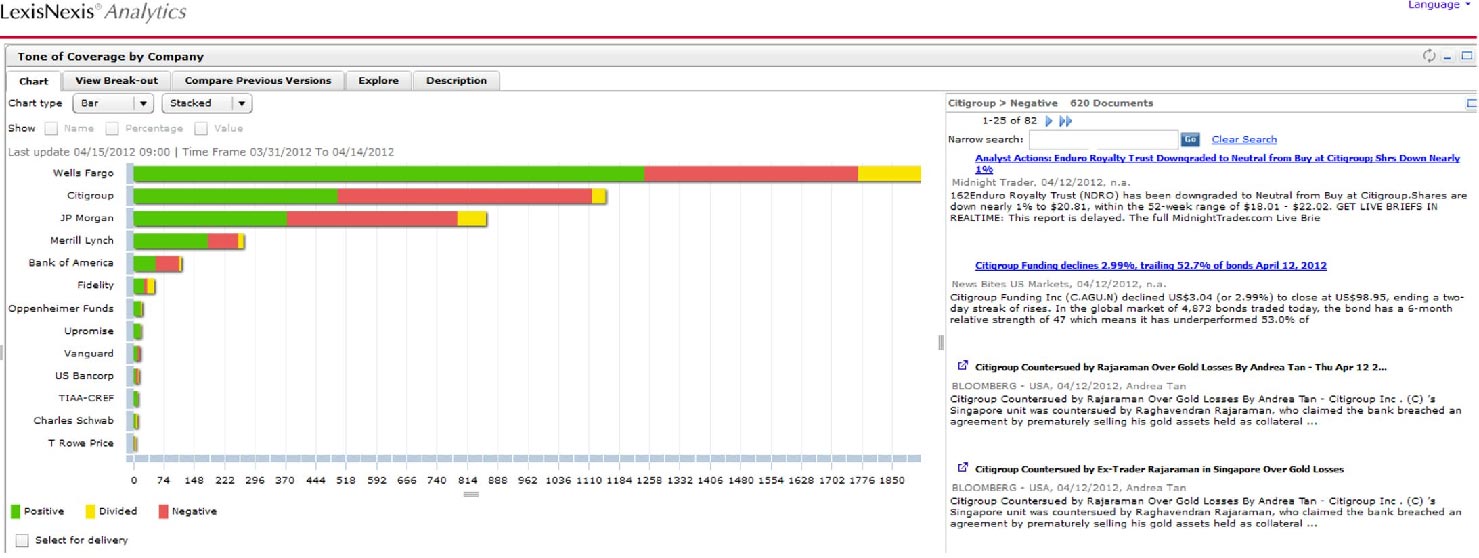Screen dimensions: 1479x558
Task: Select the Vanguard row label
Action: [x=89, y=353]
